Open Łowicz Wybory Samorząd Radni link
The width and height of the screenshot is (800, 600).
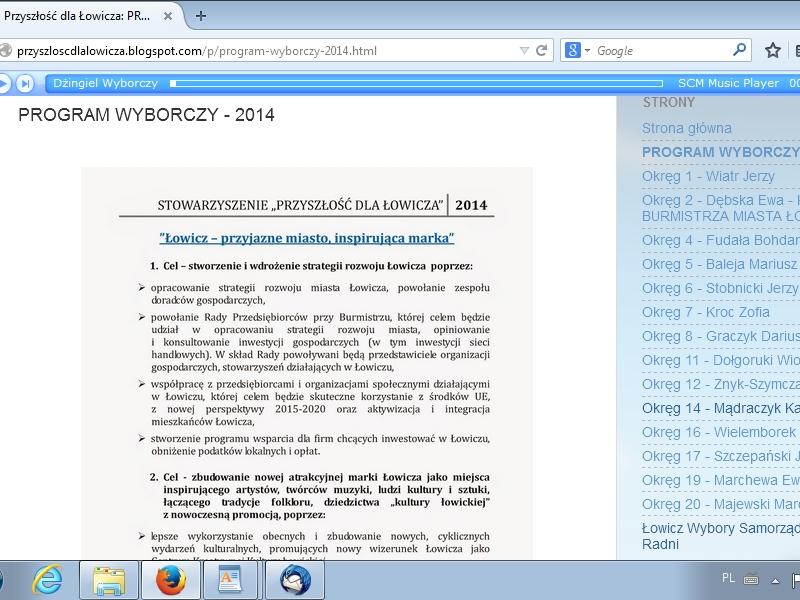coord(720,536)
